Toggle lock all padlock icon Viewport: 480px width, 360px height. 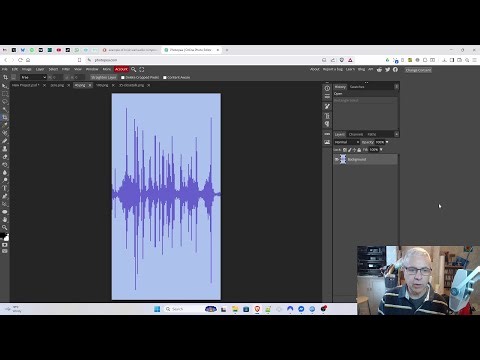(x=359, y=150)
